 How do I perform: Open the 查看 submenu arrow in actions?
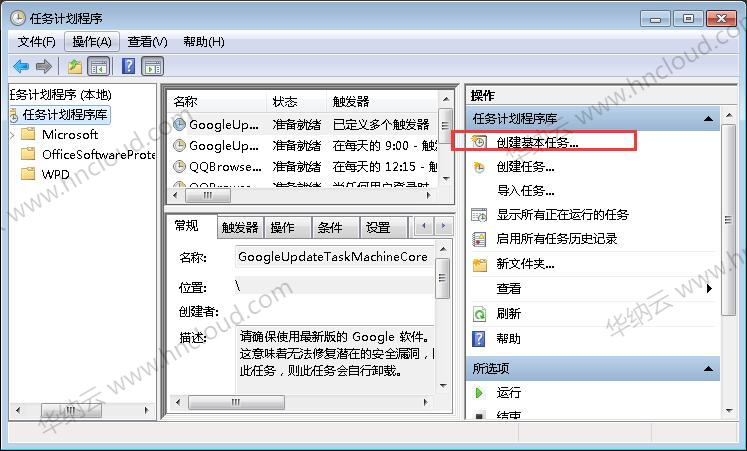[x=709, y=289]
